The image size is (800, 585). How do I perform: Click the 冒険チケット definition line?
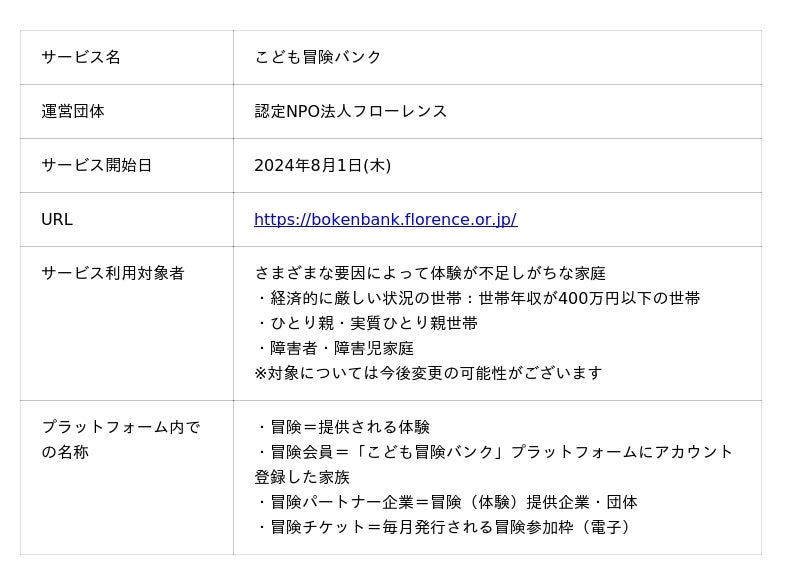pyautogui.click(x=442, y=527)
